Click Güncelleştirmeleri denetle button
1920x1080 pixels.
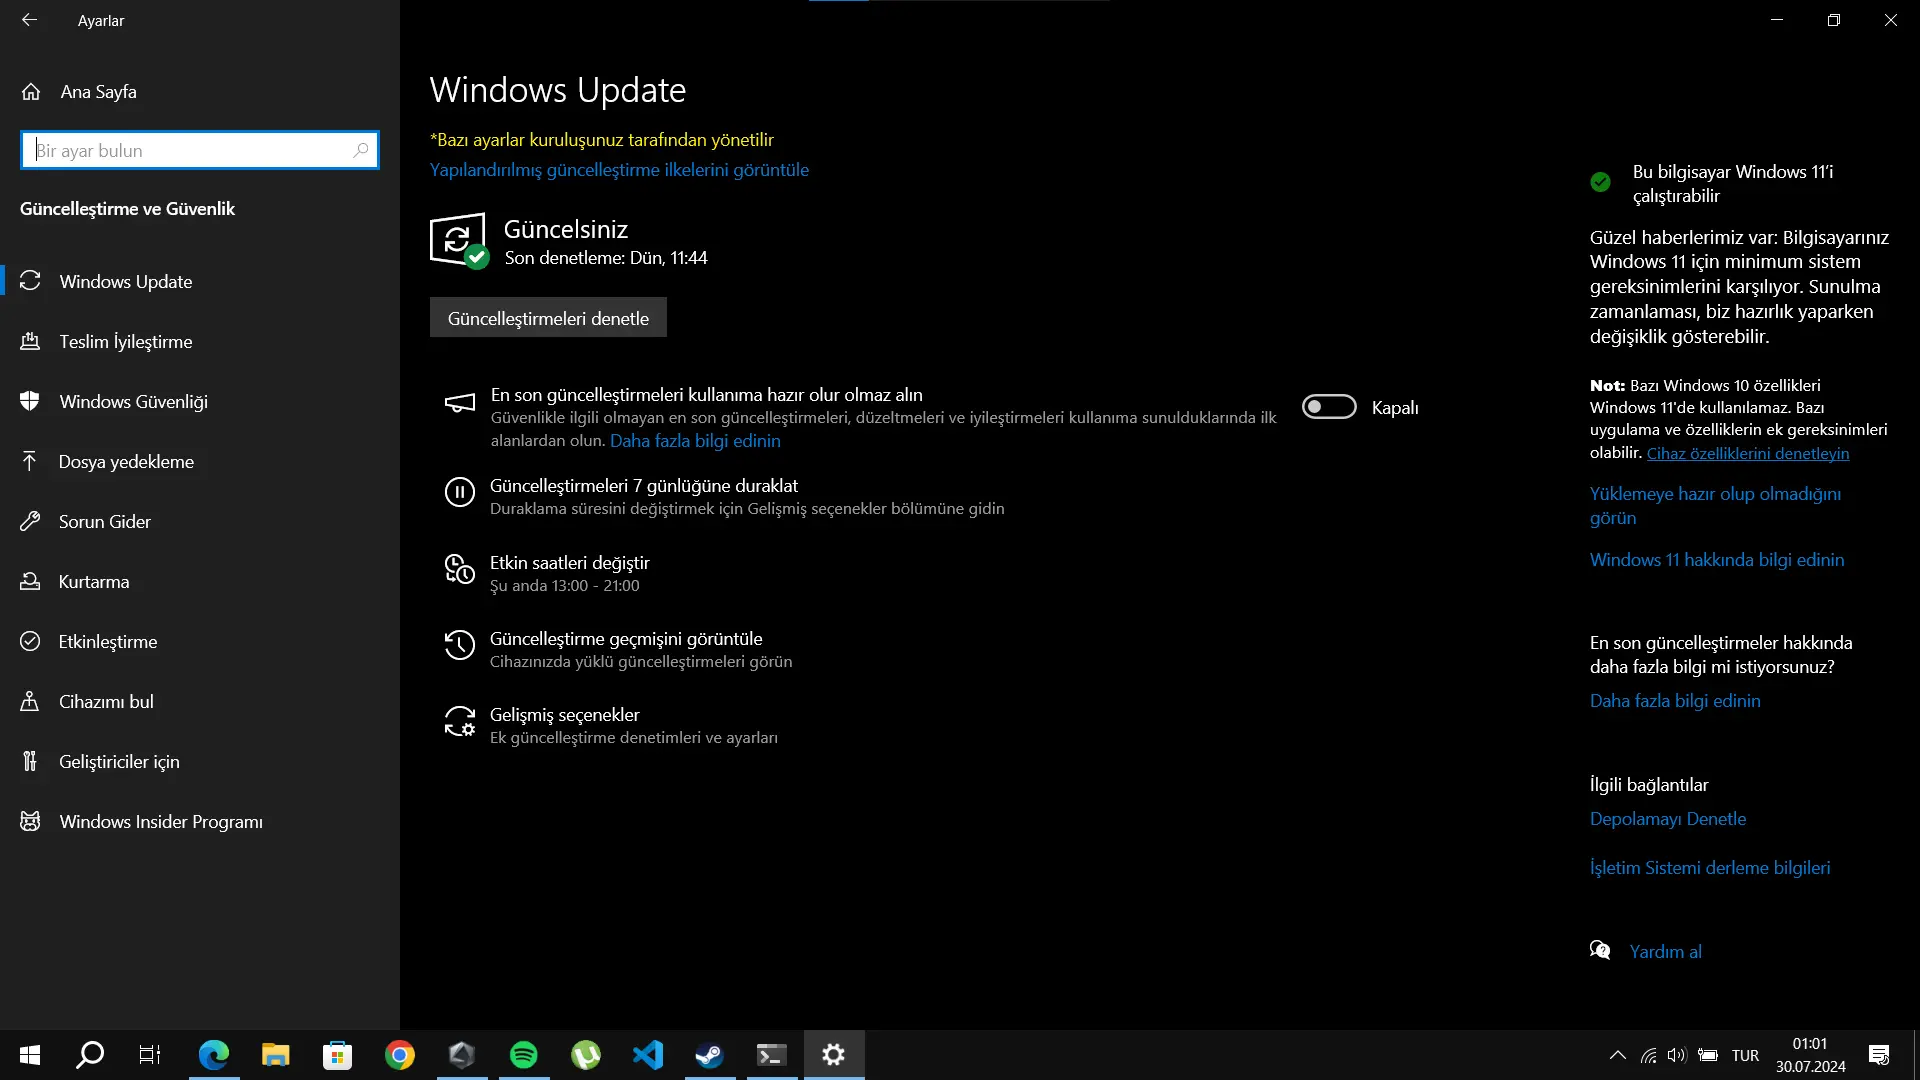click(x=548, y=318)
